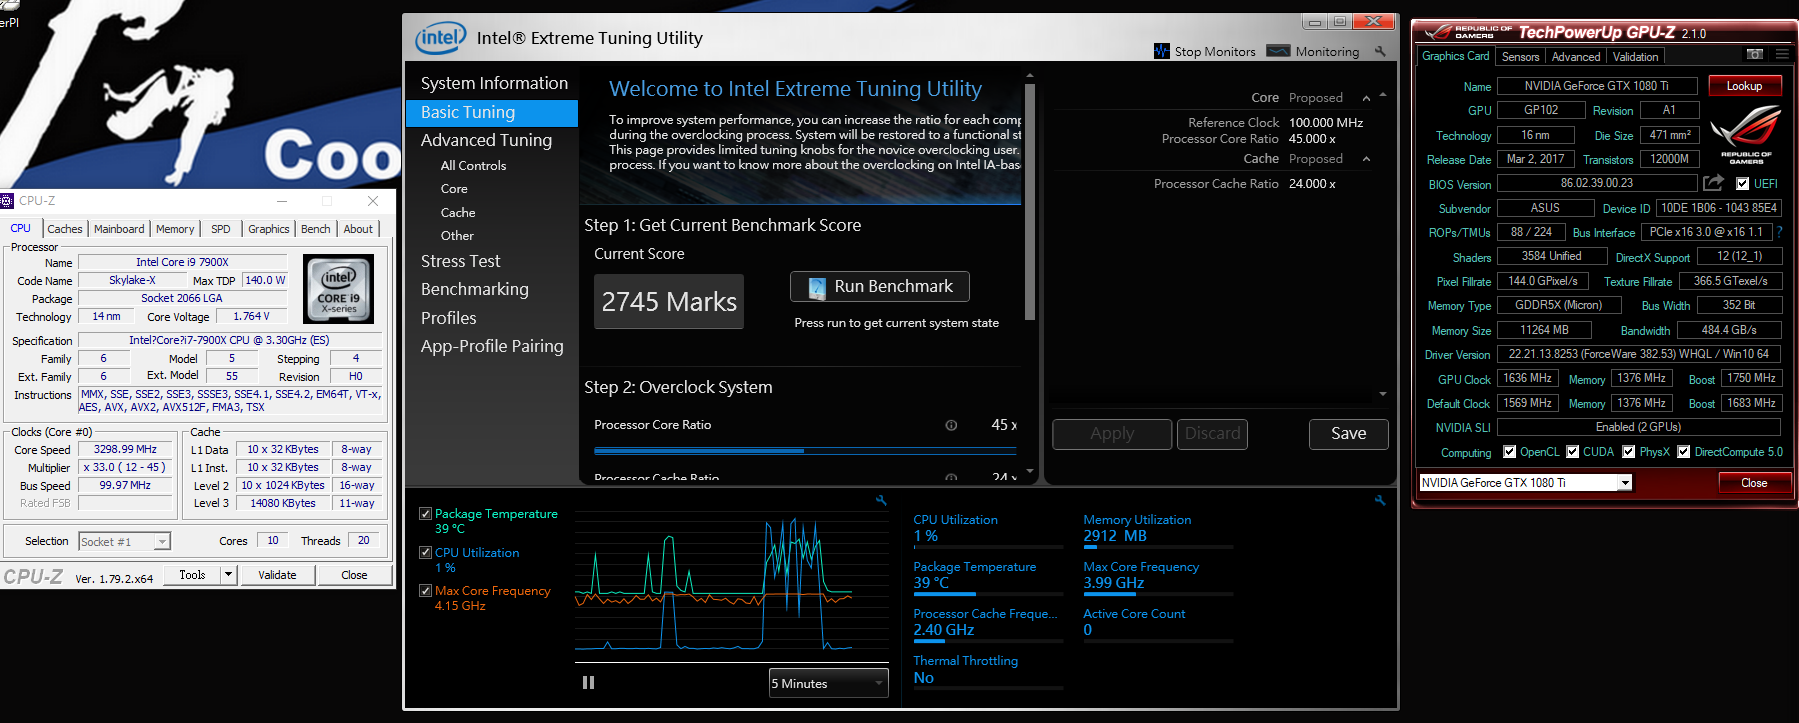Switch to Mainboard tab in CPU-Z
This screenshot has width=1799, height=723.
(x=119, y=229)
